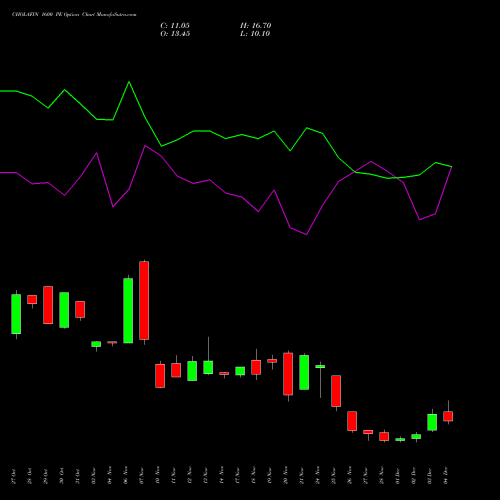Click the 10 Nov date label

click(157, 476)
